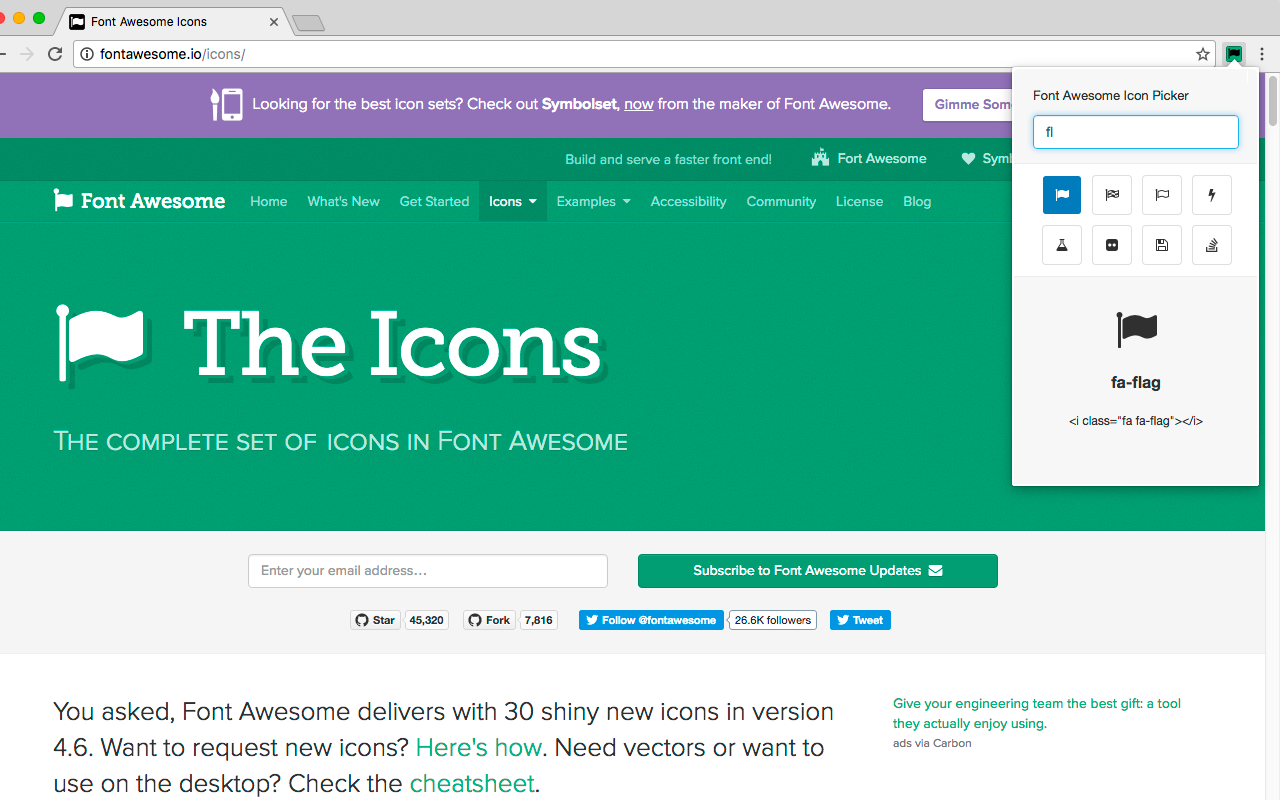Select the solid flag icon in picker
Viewport: 1280px width, 800px height.
[x=1062, y=195]
